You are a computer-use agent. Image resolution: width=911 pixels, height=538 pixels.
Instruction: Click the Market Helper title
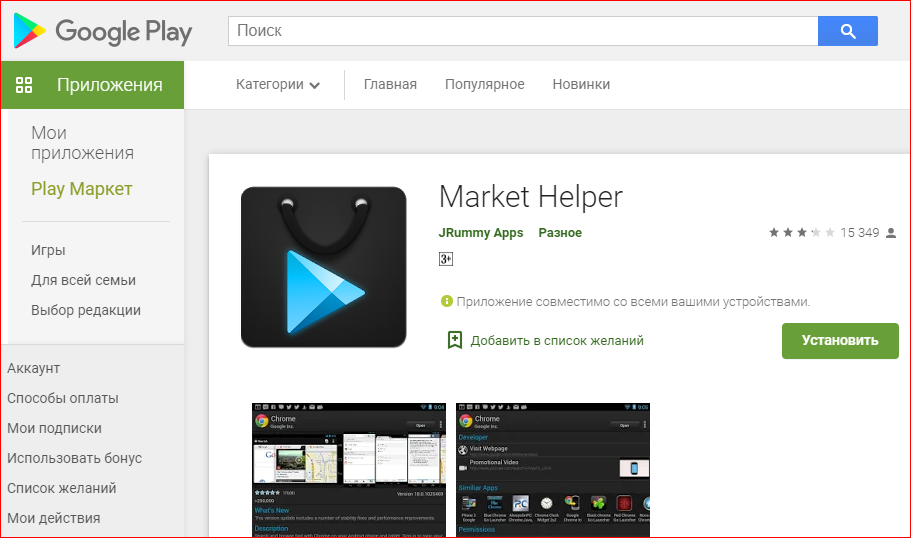[x=530, y=197]
